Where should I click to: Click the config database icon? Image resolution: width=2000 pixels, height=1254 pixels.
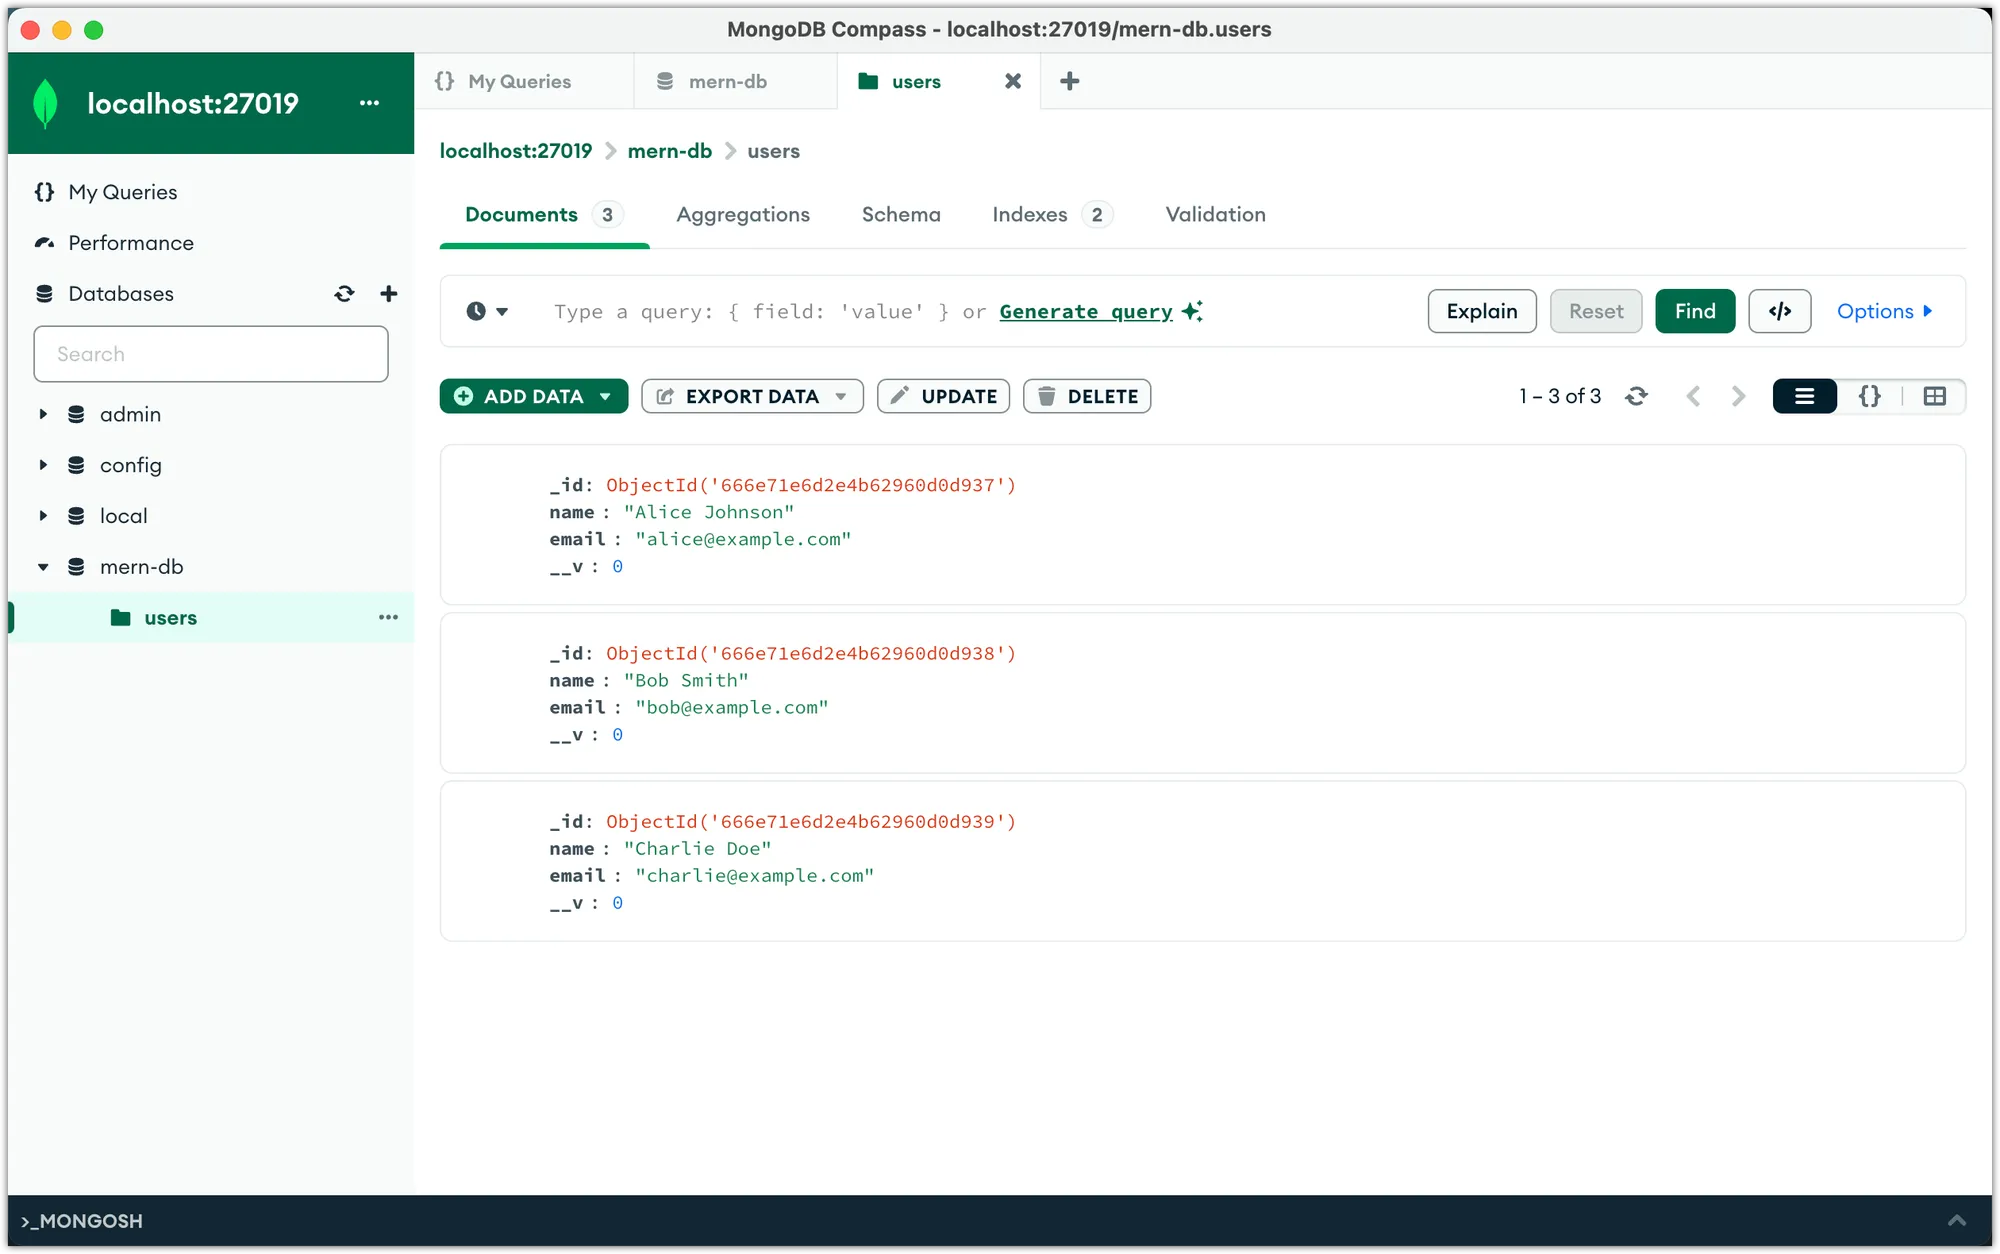(x=76, y=465)
